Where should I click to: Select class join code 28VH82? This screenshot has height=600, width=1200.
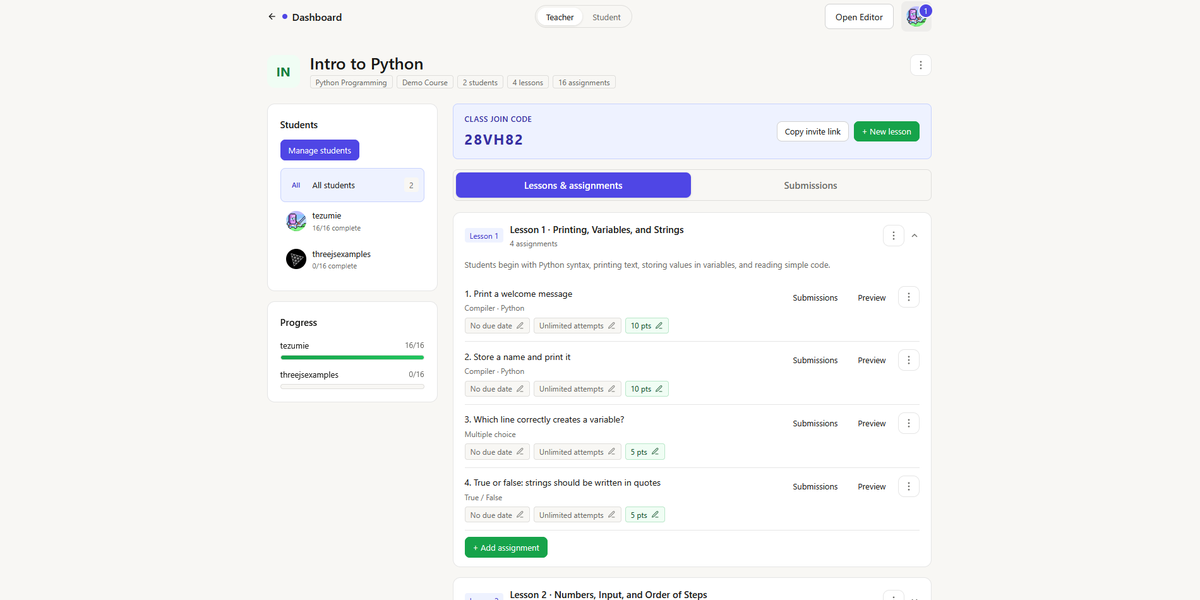tap(494, 139)
